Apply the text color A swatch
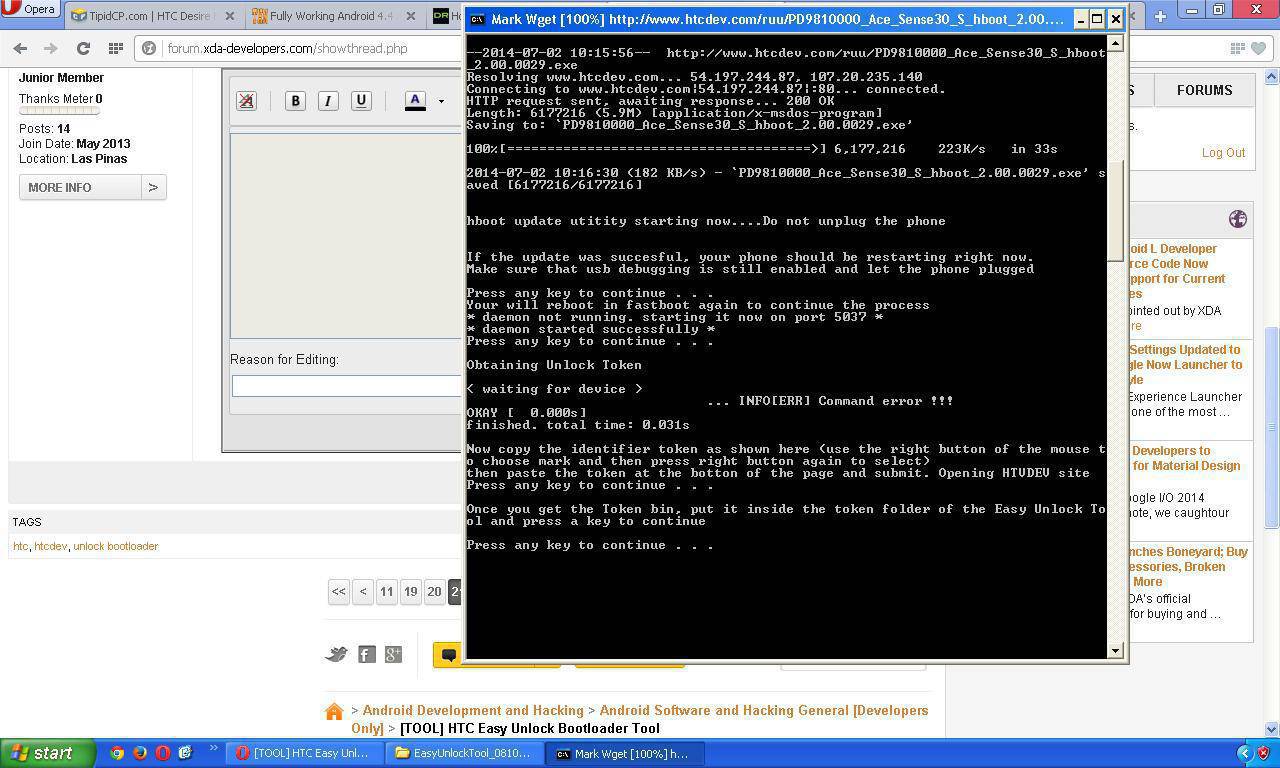 click(415, 100)
